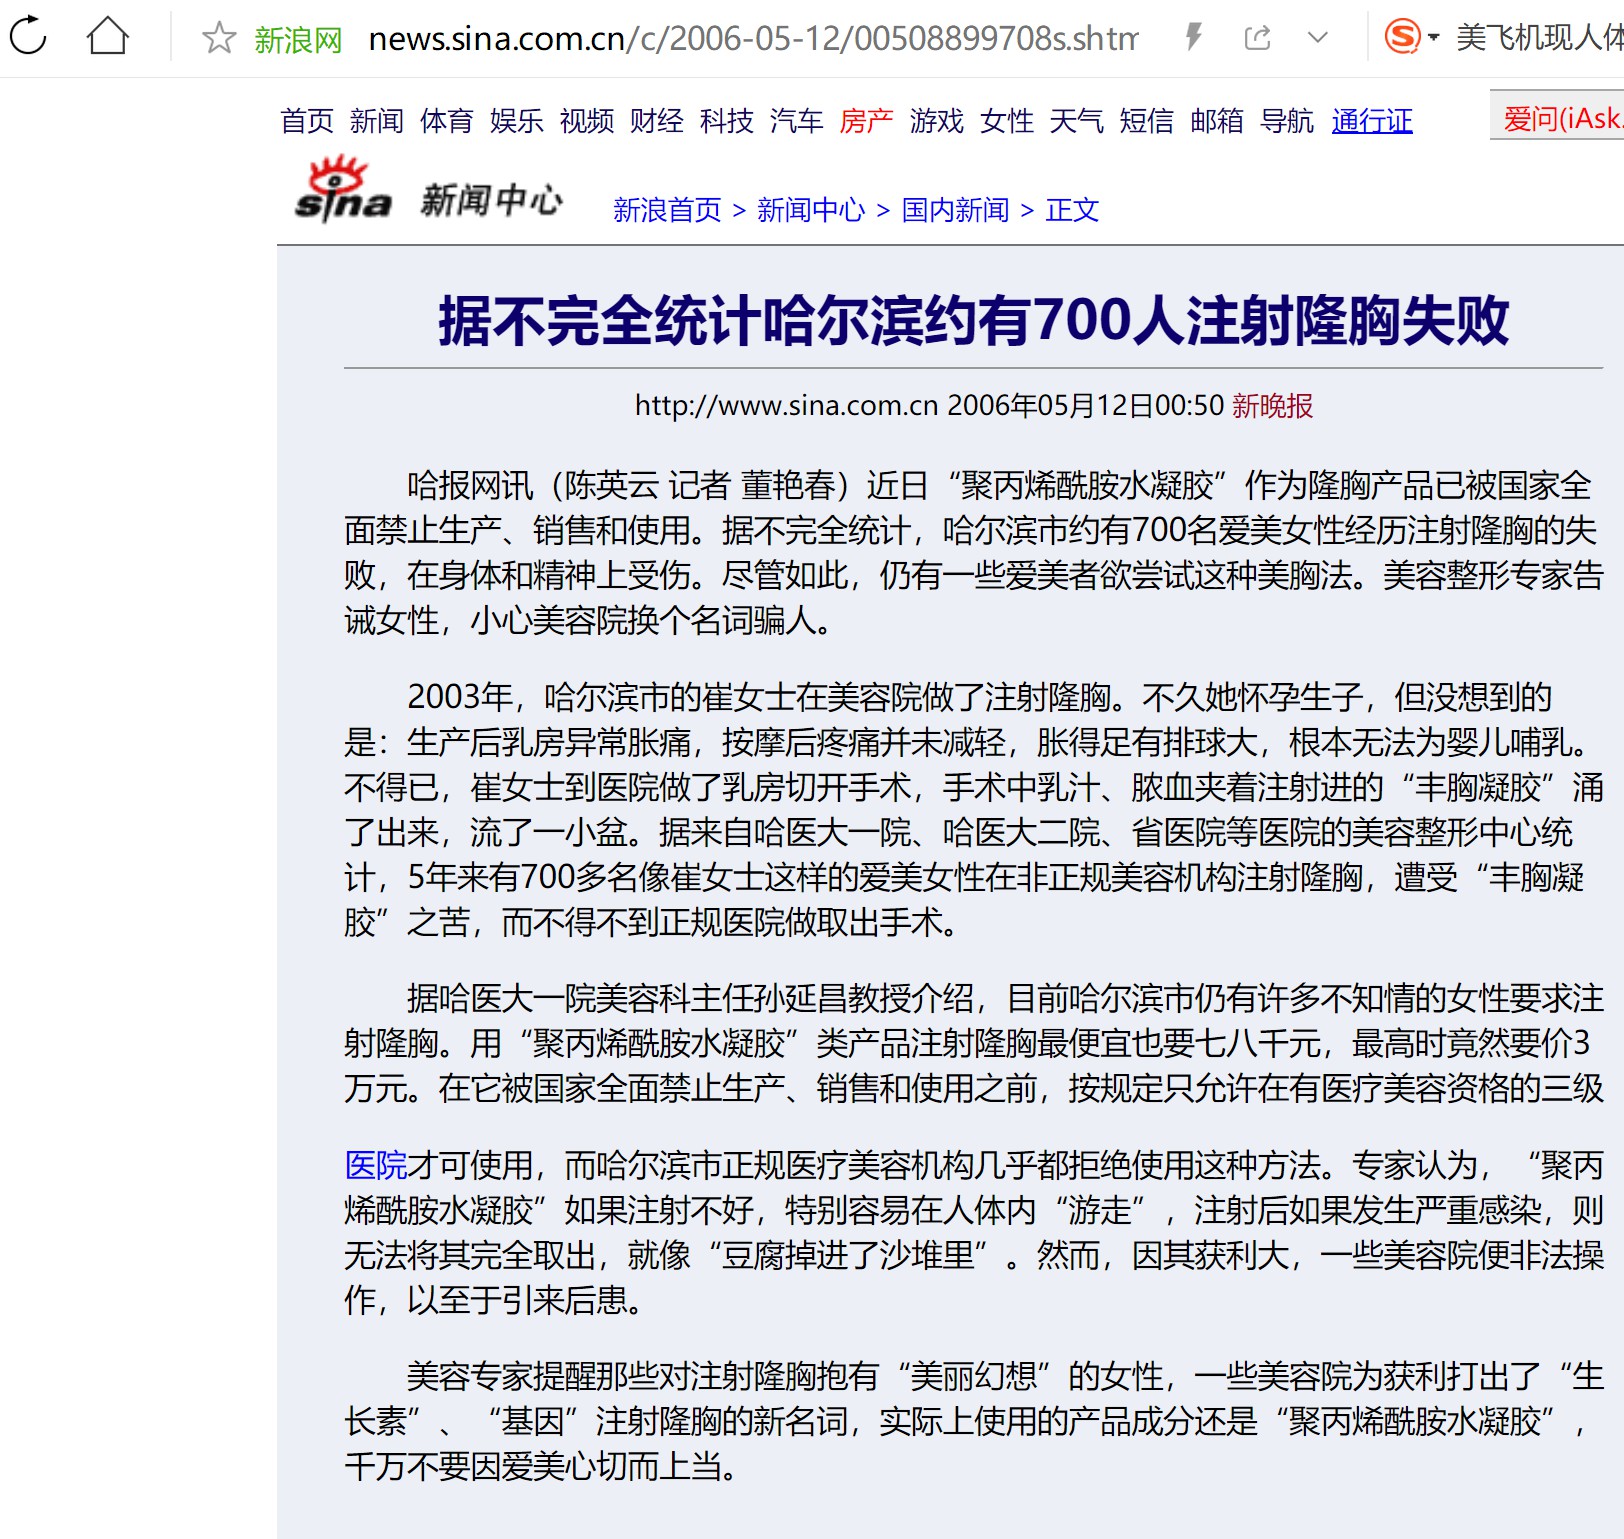Click the paragraph starting 美容专家提醒
Image resolution: width=1624 pixels, height=1539 pixels.
coord(973,1422)
